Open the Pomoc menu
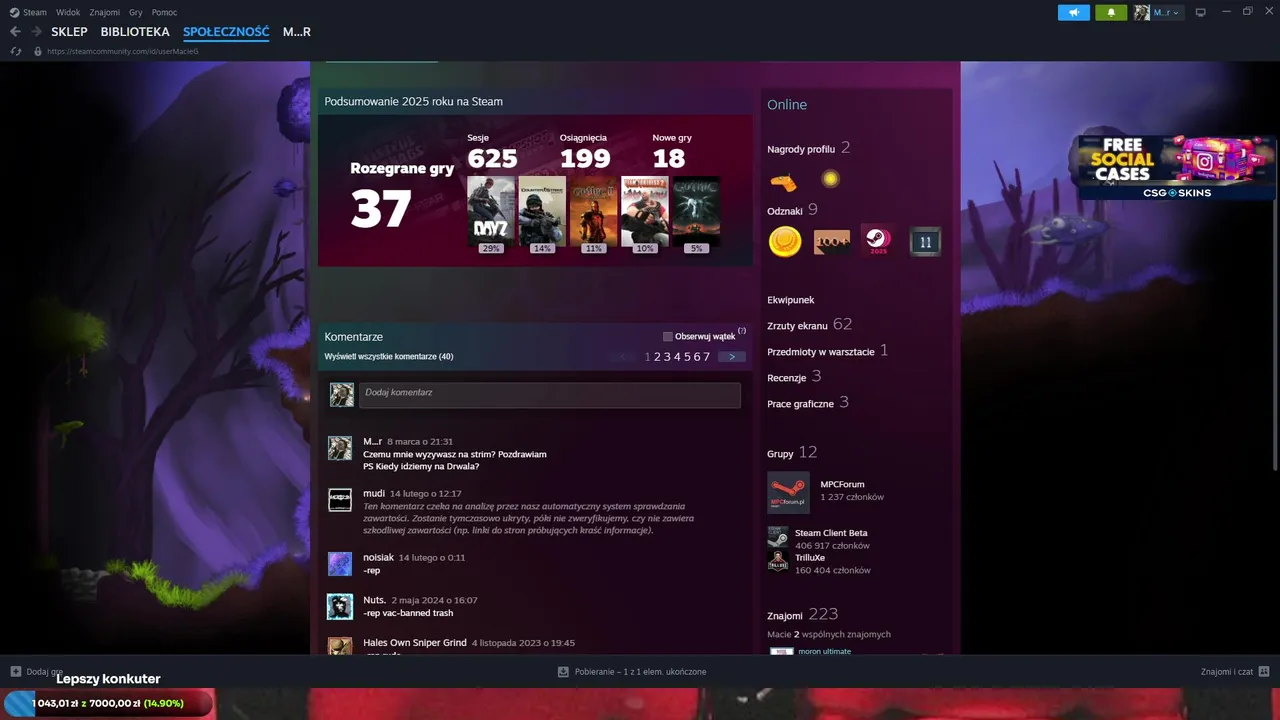 pyautogui.click(x=165, y=12)
